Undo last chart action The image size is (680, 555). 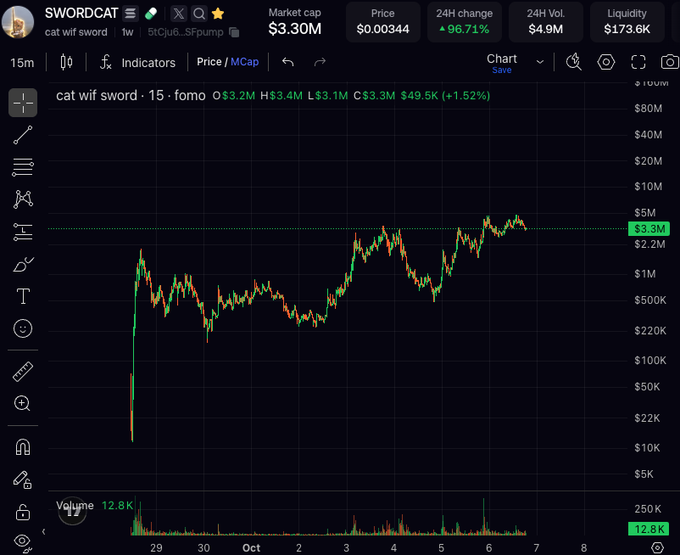pos(288,62)
